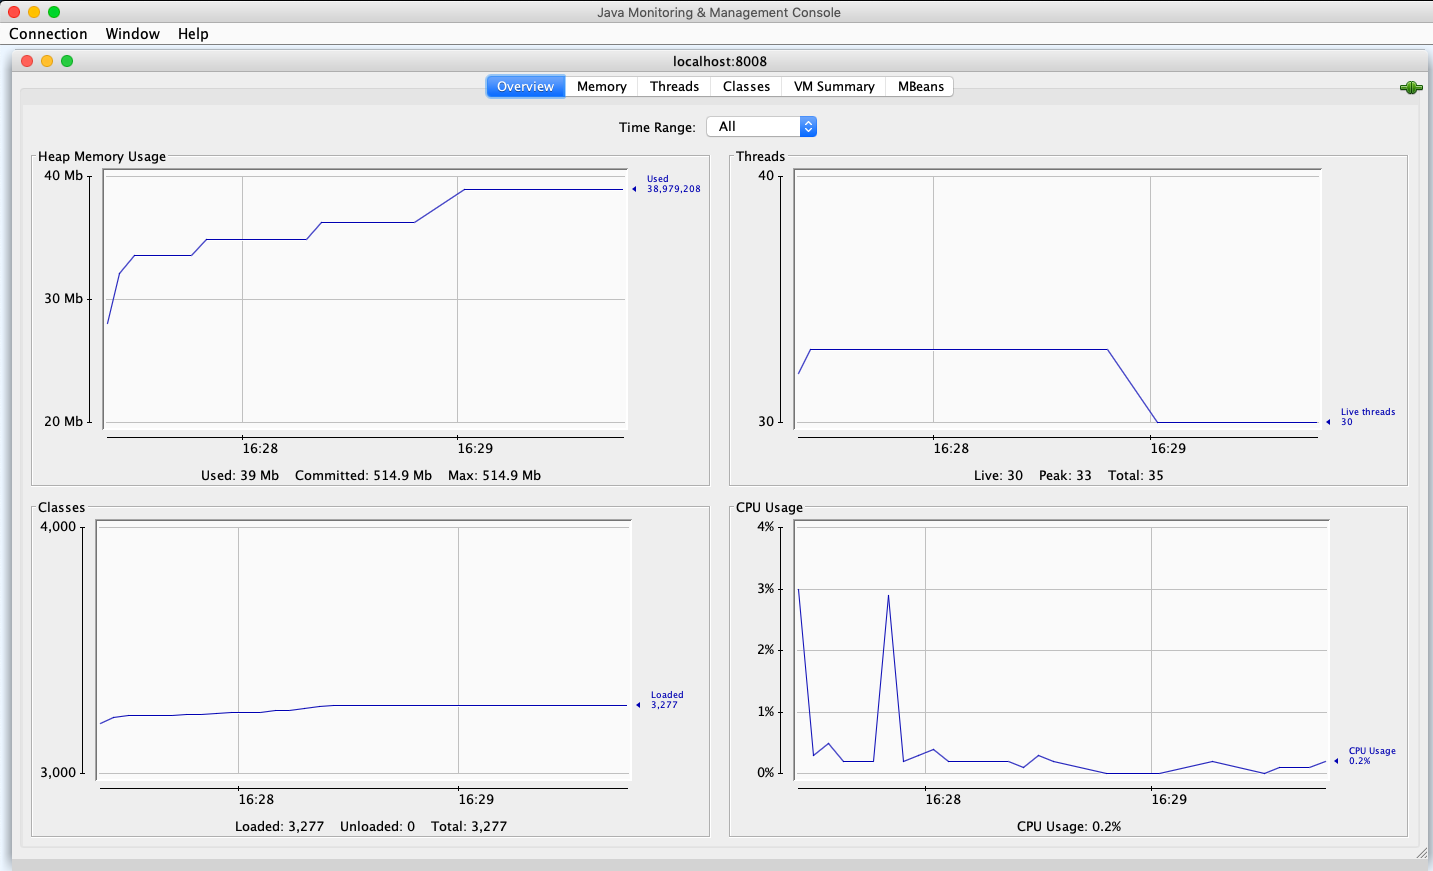Click the 'Unloaded: 0' classes text

pyautogui.click(x=377, y=827)
